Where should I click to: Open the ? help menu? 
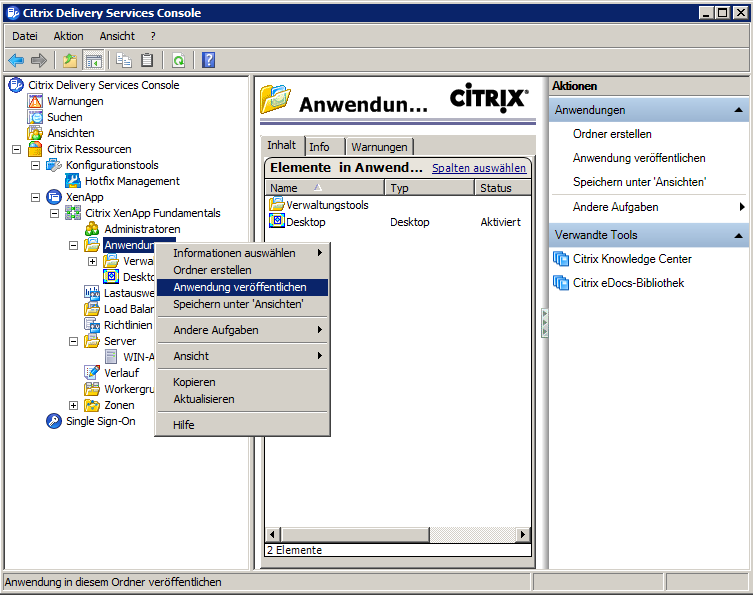153,36
